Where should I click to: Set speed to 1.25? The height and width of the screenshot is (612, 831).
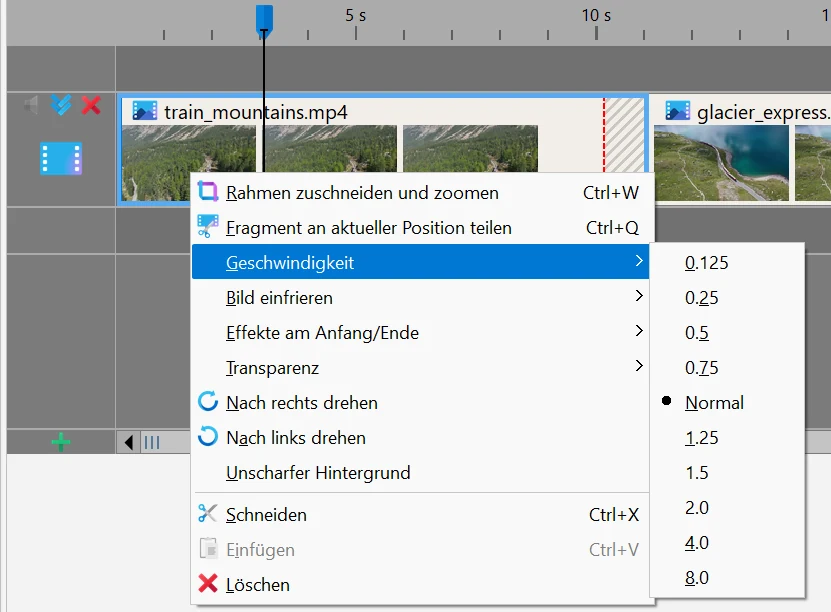pyautogui.click(x=727, y=438)
